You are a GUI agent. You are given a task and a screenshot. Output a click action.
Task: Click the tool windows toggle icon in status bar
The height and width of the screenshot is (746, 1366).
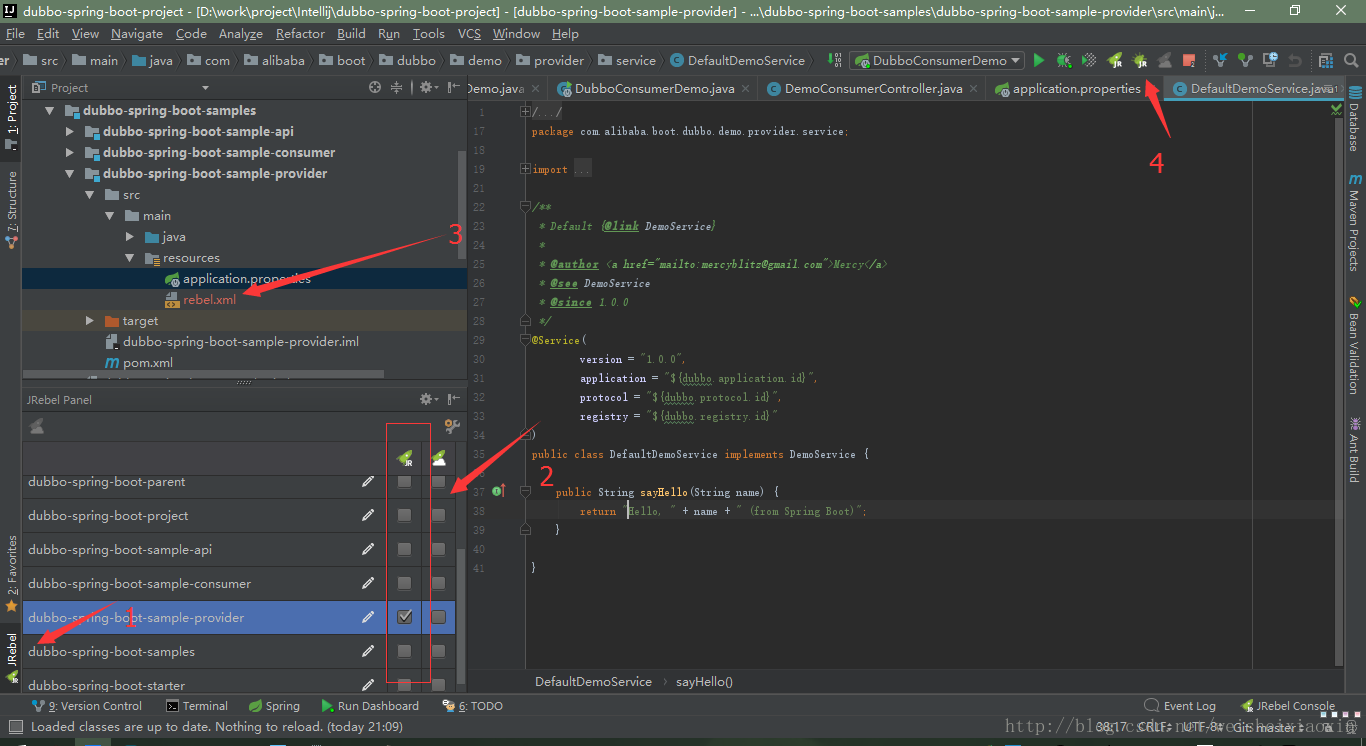[x=15, y=727]
